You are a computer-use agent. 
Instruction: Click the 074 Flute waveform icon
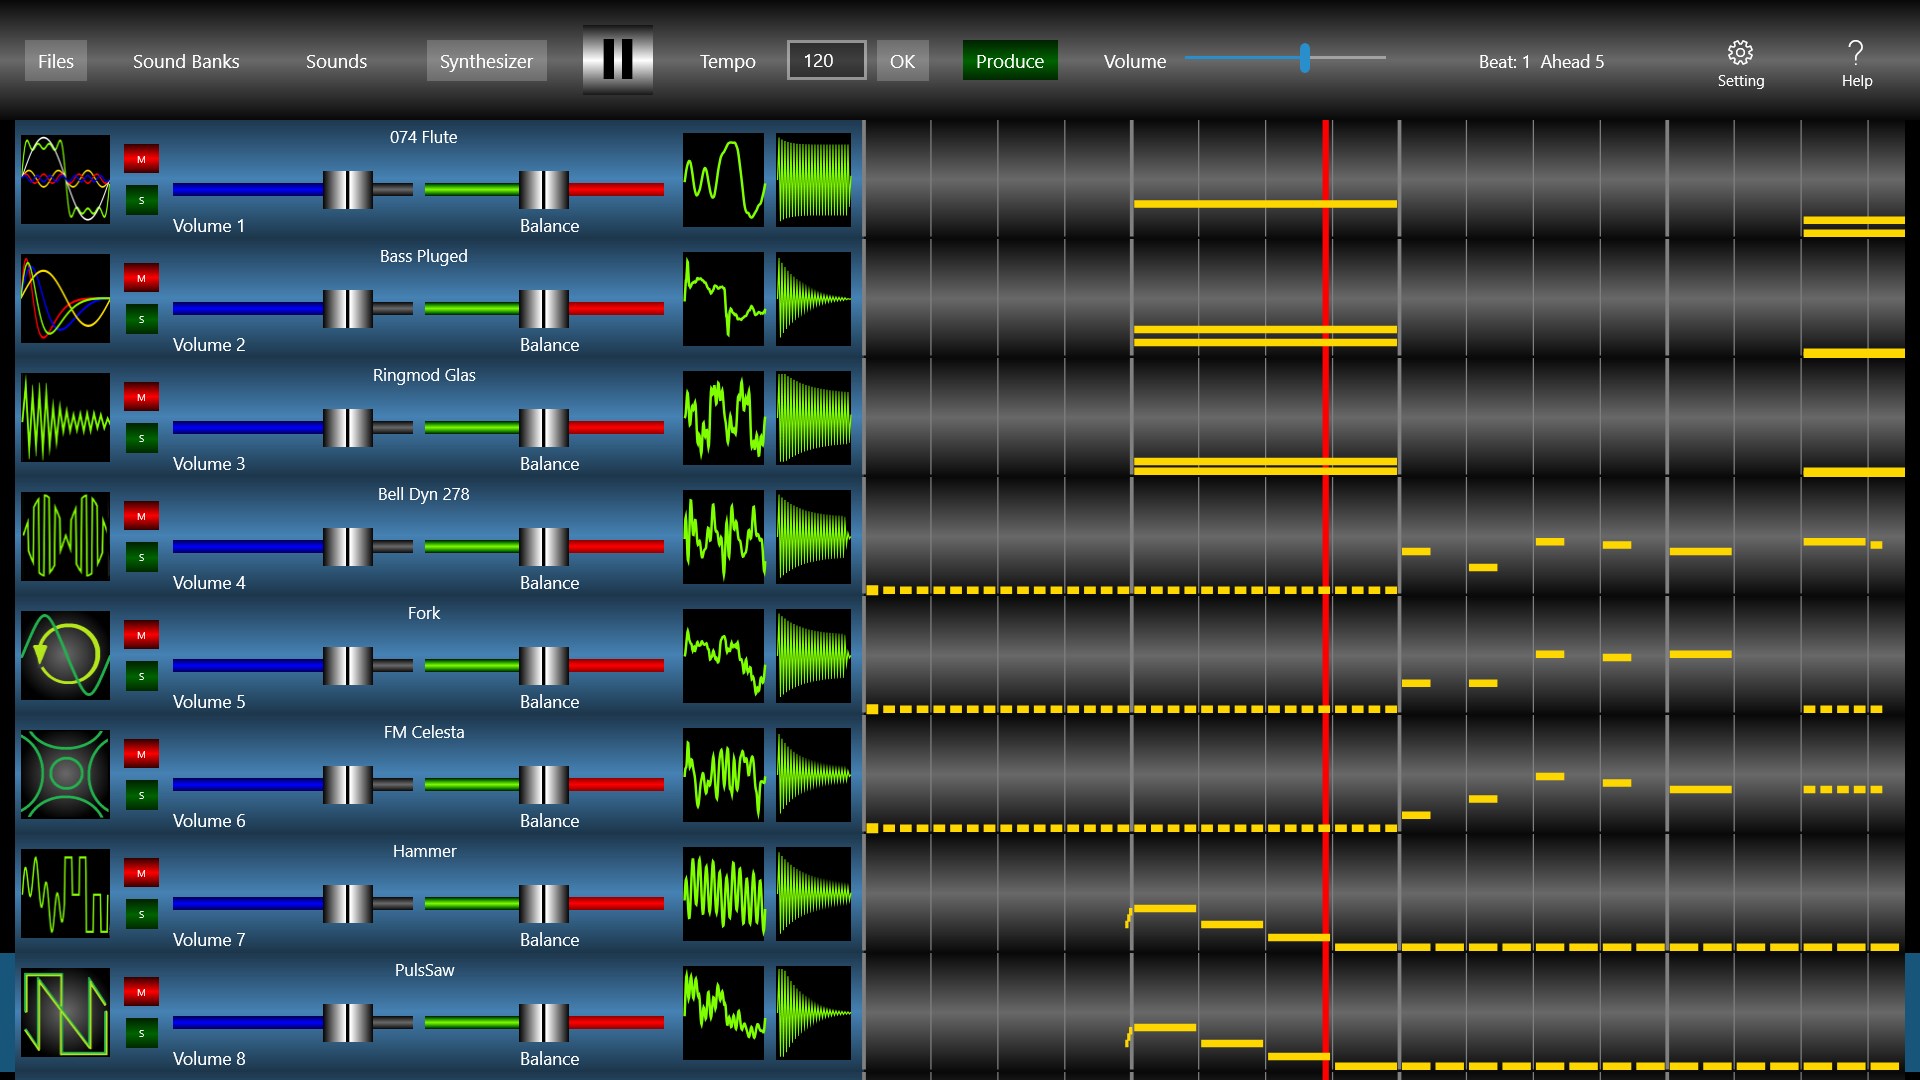[65, 179]
